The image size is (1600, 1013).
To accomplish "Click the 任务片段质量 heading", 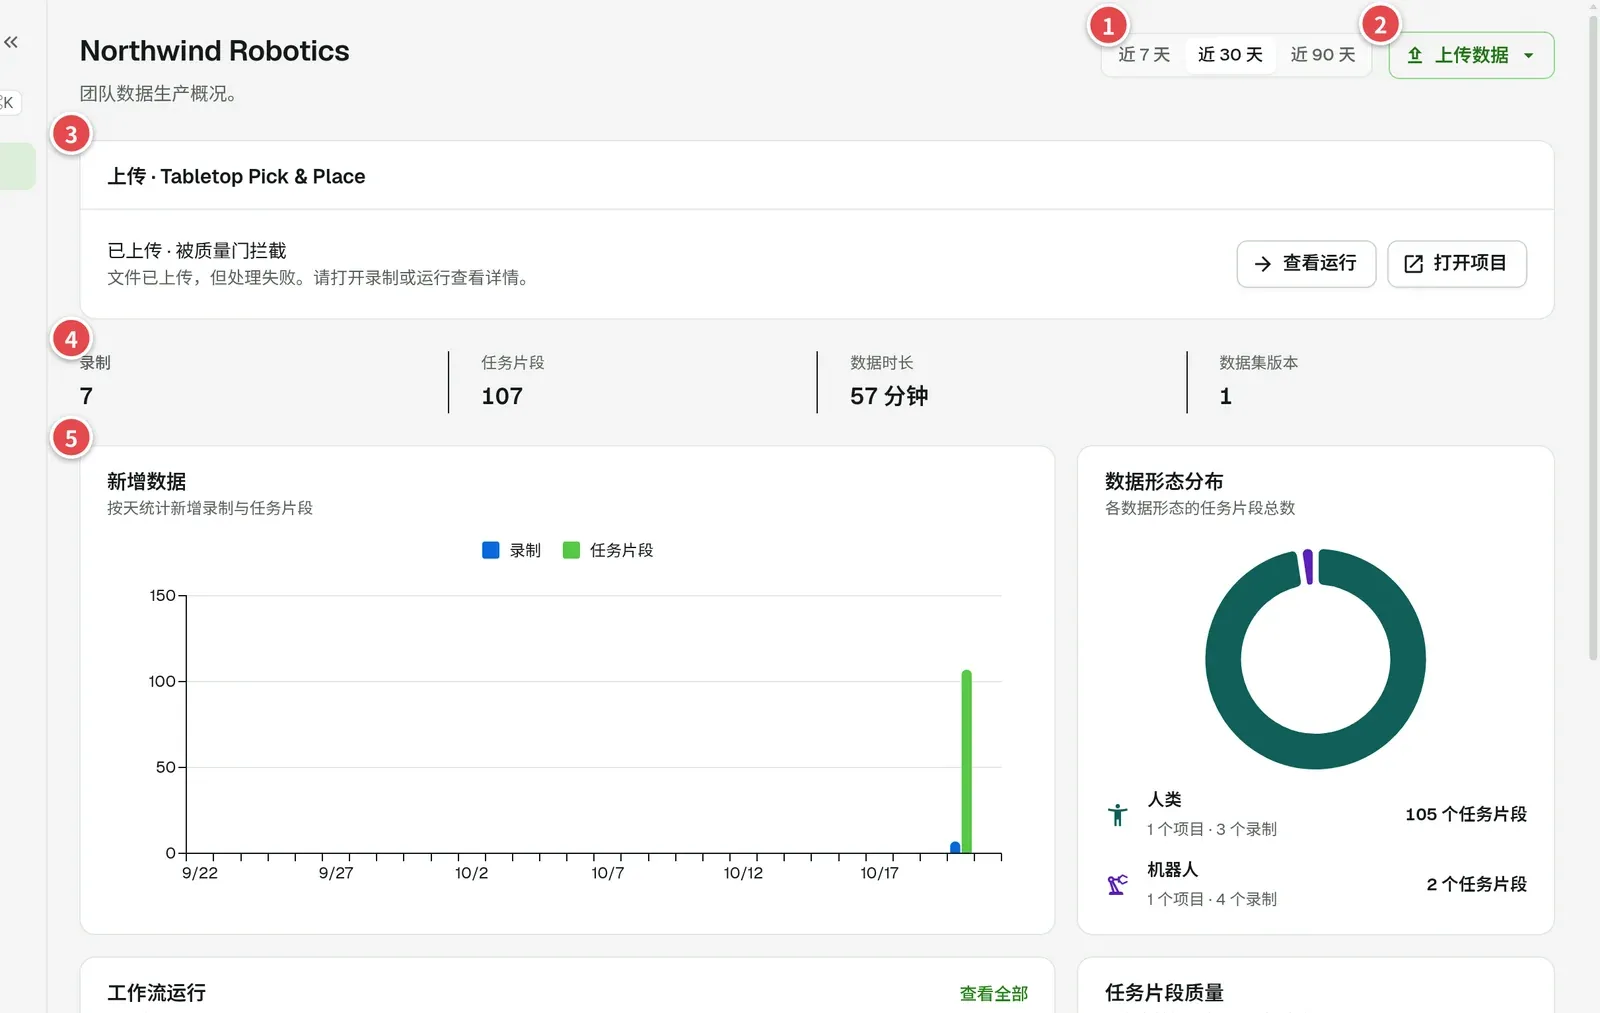I will (x=1164, y=993).
